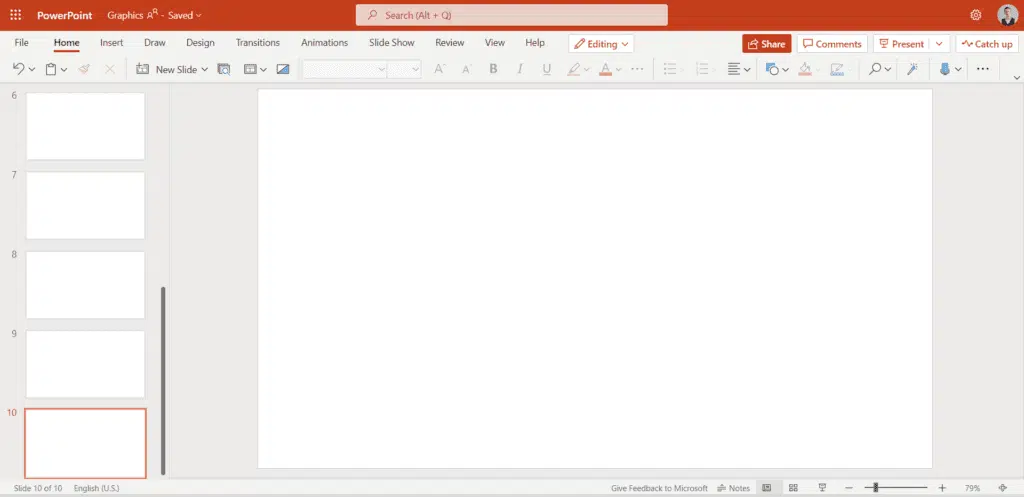
Task: Open the Insert ribbon tab
Action: point(111,43)
